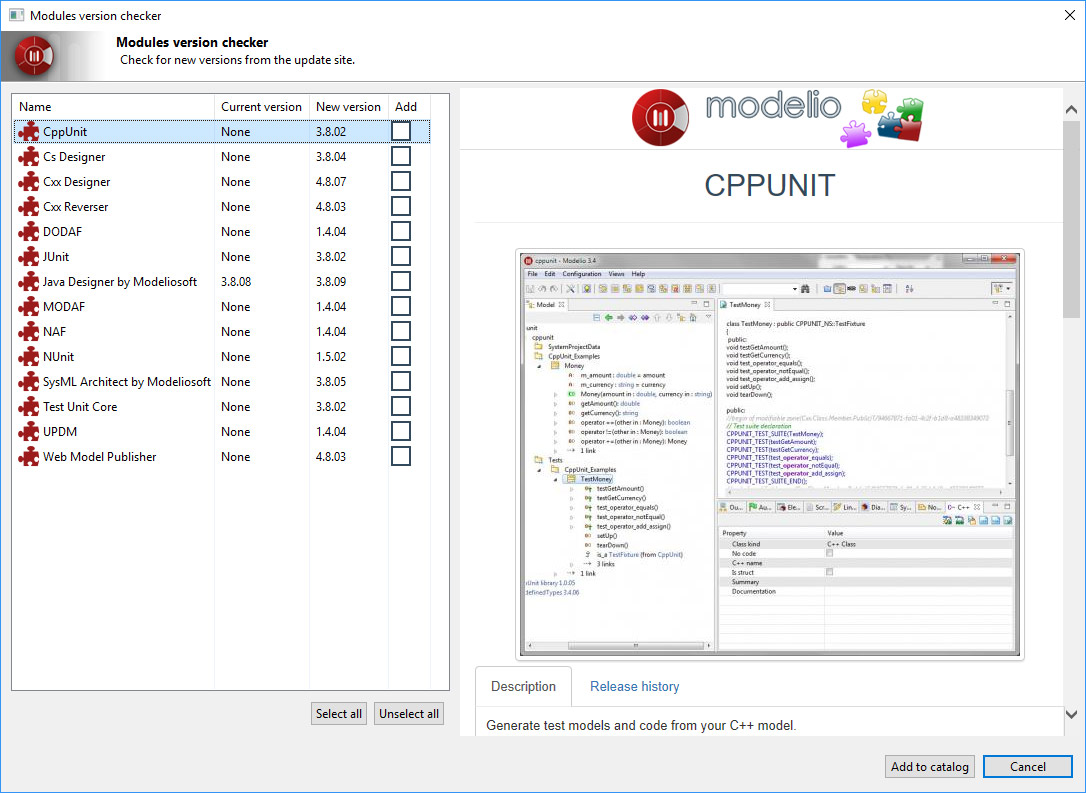
Task: Click the Modelio logo in the dialog header
Action: (34, 55)
